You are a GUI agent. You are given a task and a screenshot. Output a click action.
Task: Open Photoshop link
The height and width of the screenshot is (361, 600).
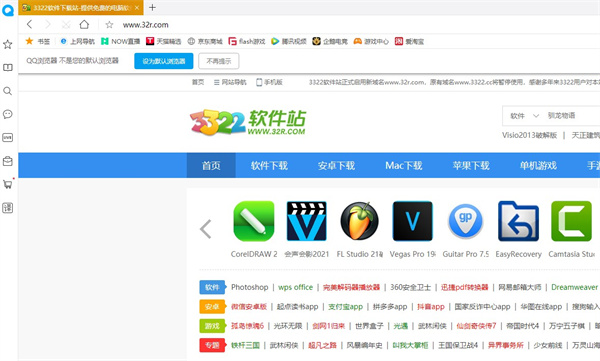tap(249, 287)
